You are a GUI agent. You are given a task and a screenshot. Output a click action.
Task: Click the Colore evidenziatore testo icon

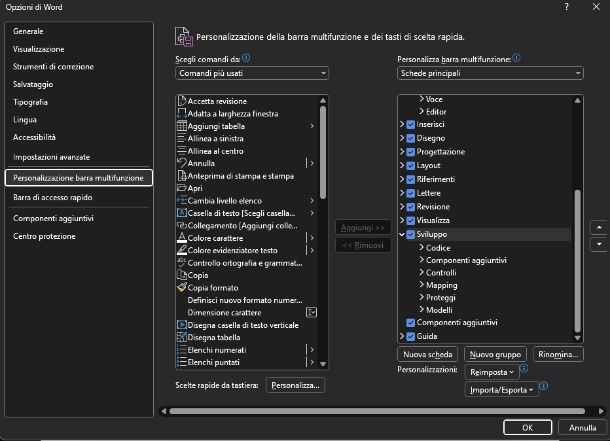tap(182, 250)
